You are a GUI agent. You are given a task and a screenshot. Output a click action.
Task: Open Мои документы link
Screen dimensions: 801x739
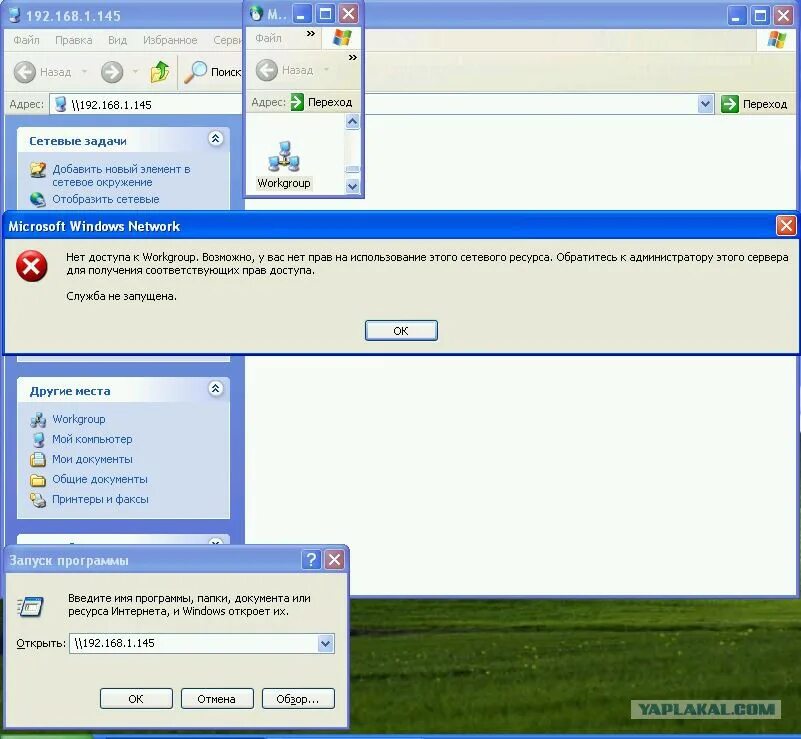click(x=92, y=459)
